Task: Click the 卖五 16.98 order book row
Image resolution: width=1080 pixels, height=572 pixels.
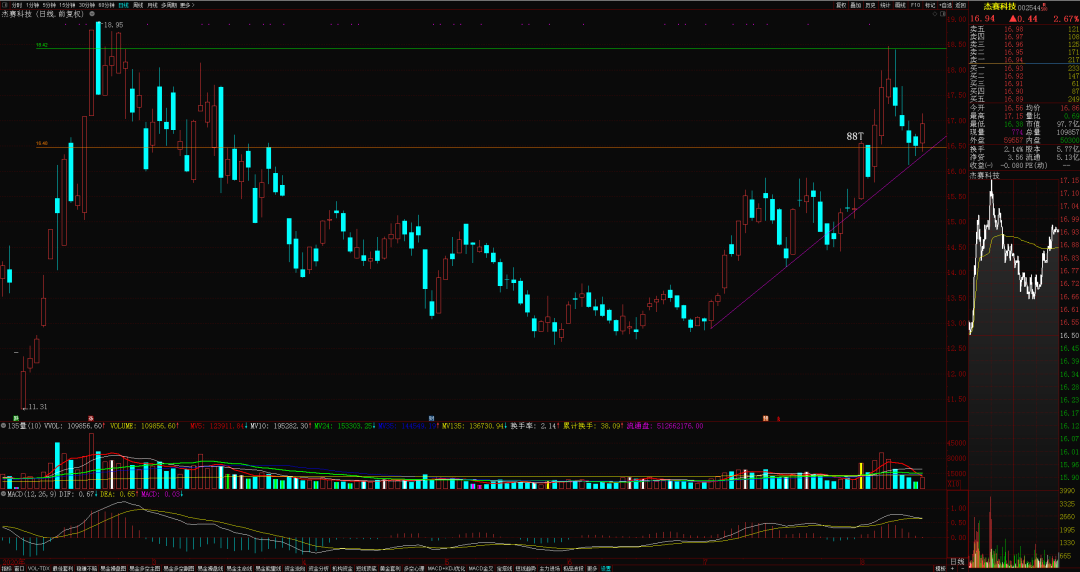Action: [x=1024, y=29]
